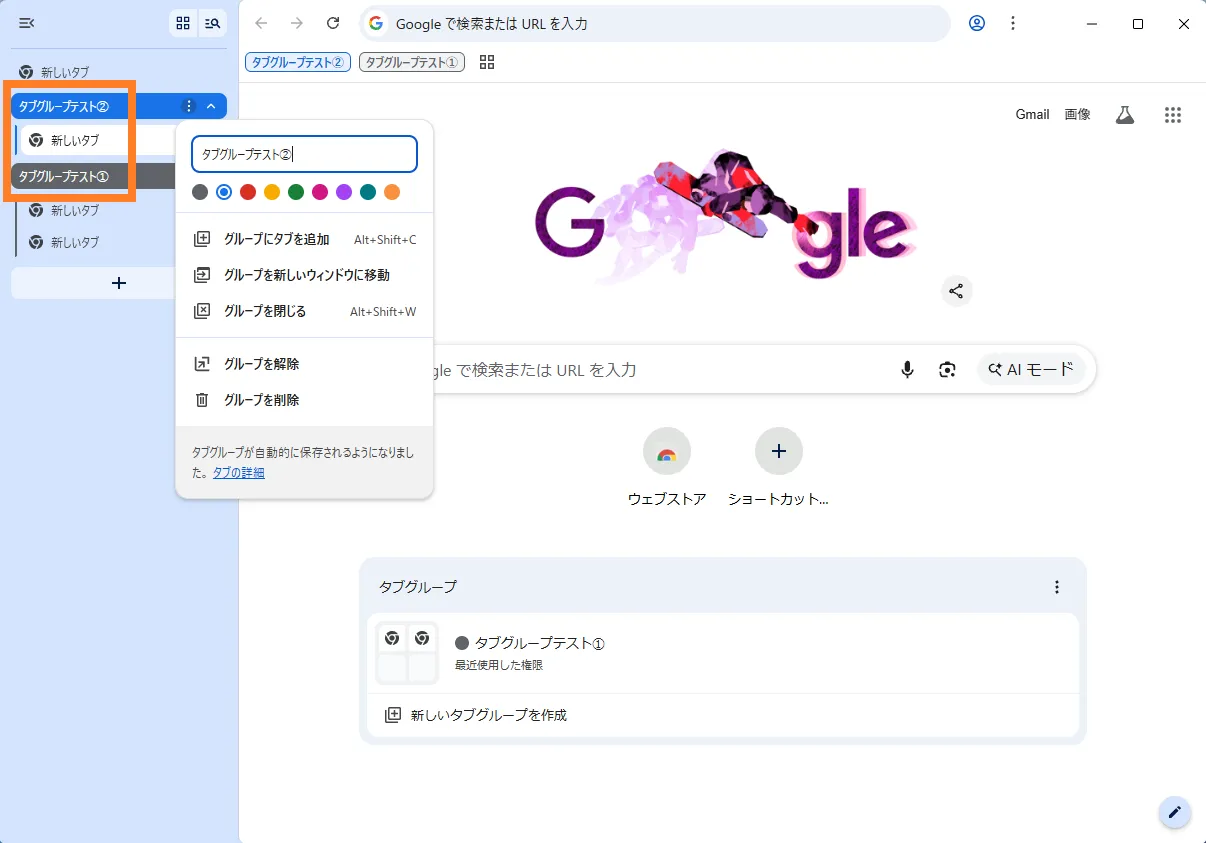
Task: Open the tab groups grid icon in sidebar
Action: pyautogui.click(x=182, y=23)
